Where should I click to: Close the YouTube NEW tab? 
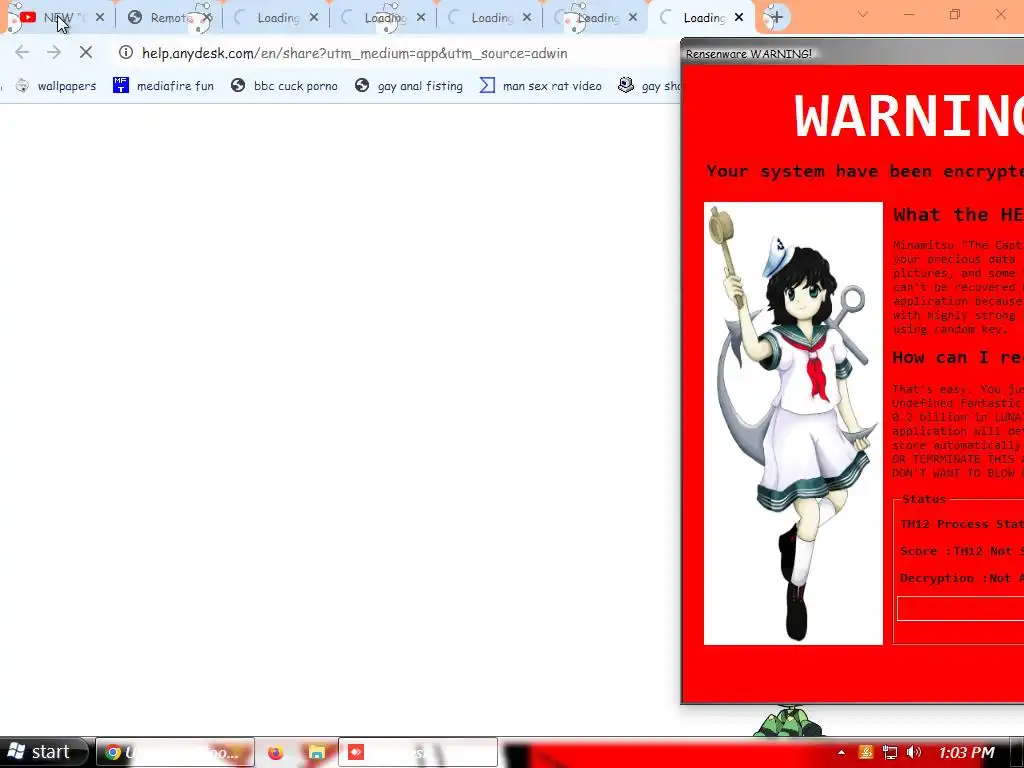[x=99, y=18]
